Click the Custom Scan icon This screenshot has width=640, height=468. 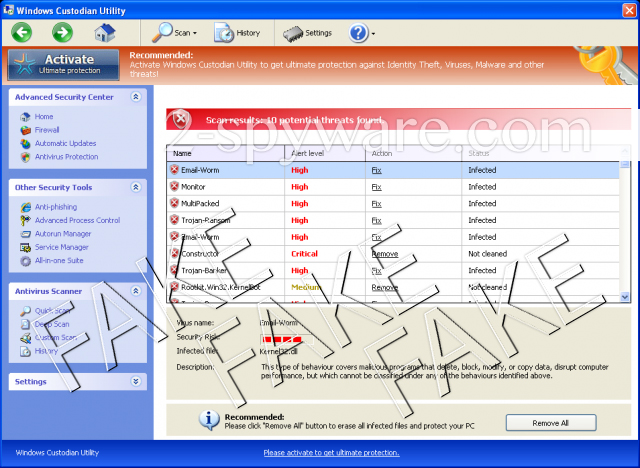coord(25,338)
